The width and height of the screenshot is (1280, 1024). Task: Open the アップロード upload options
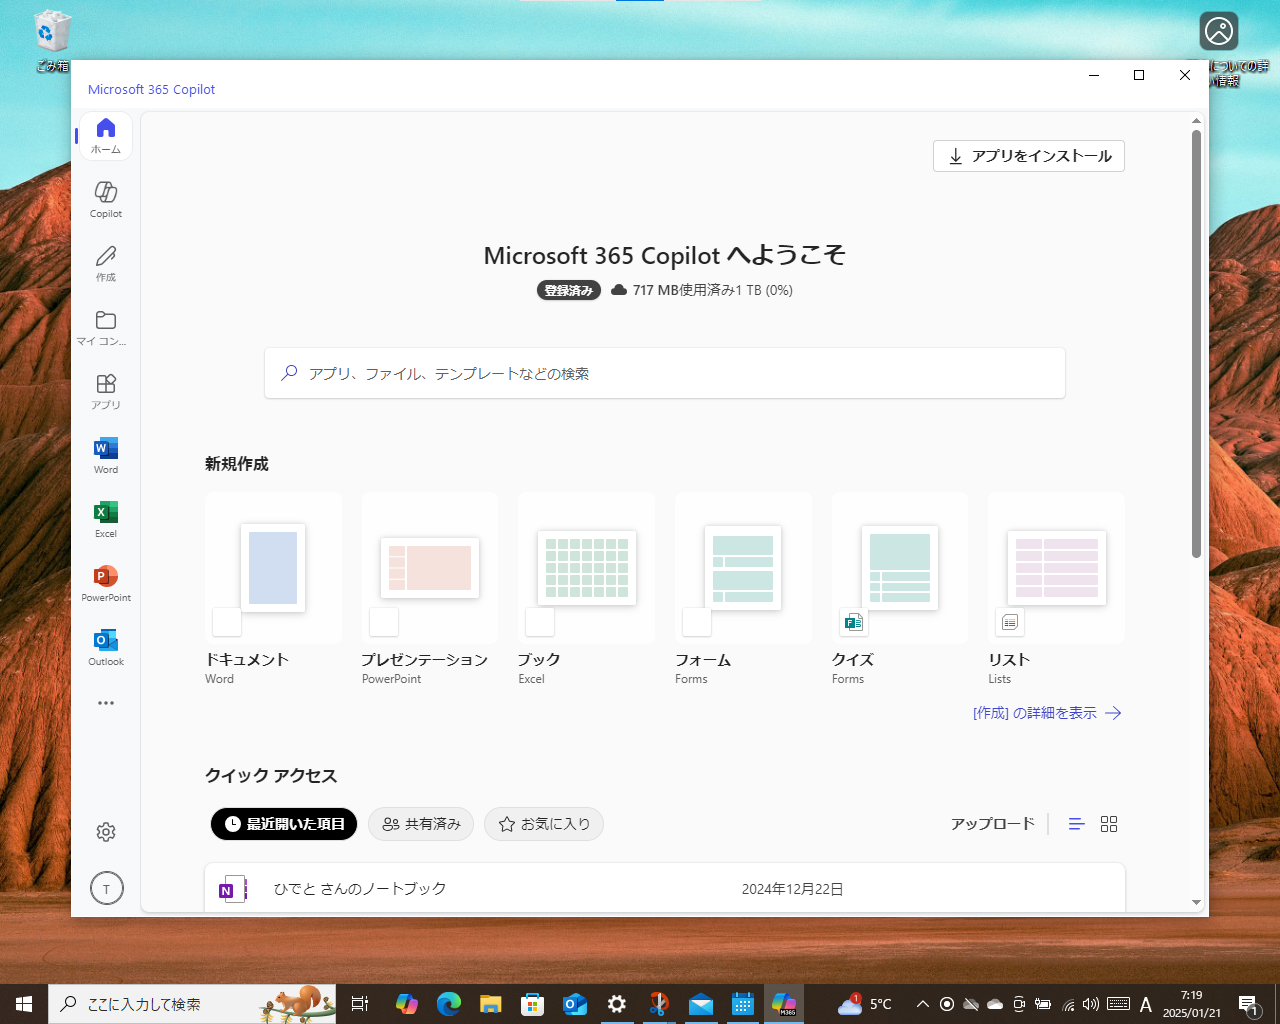tap(992, 824)
